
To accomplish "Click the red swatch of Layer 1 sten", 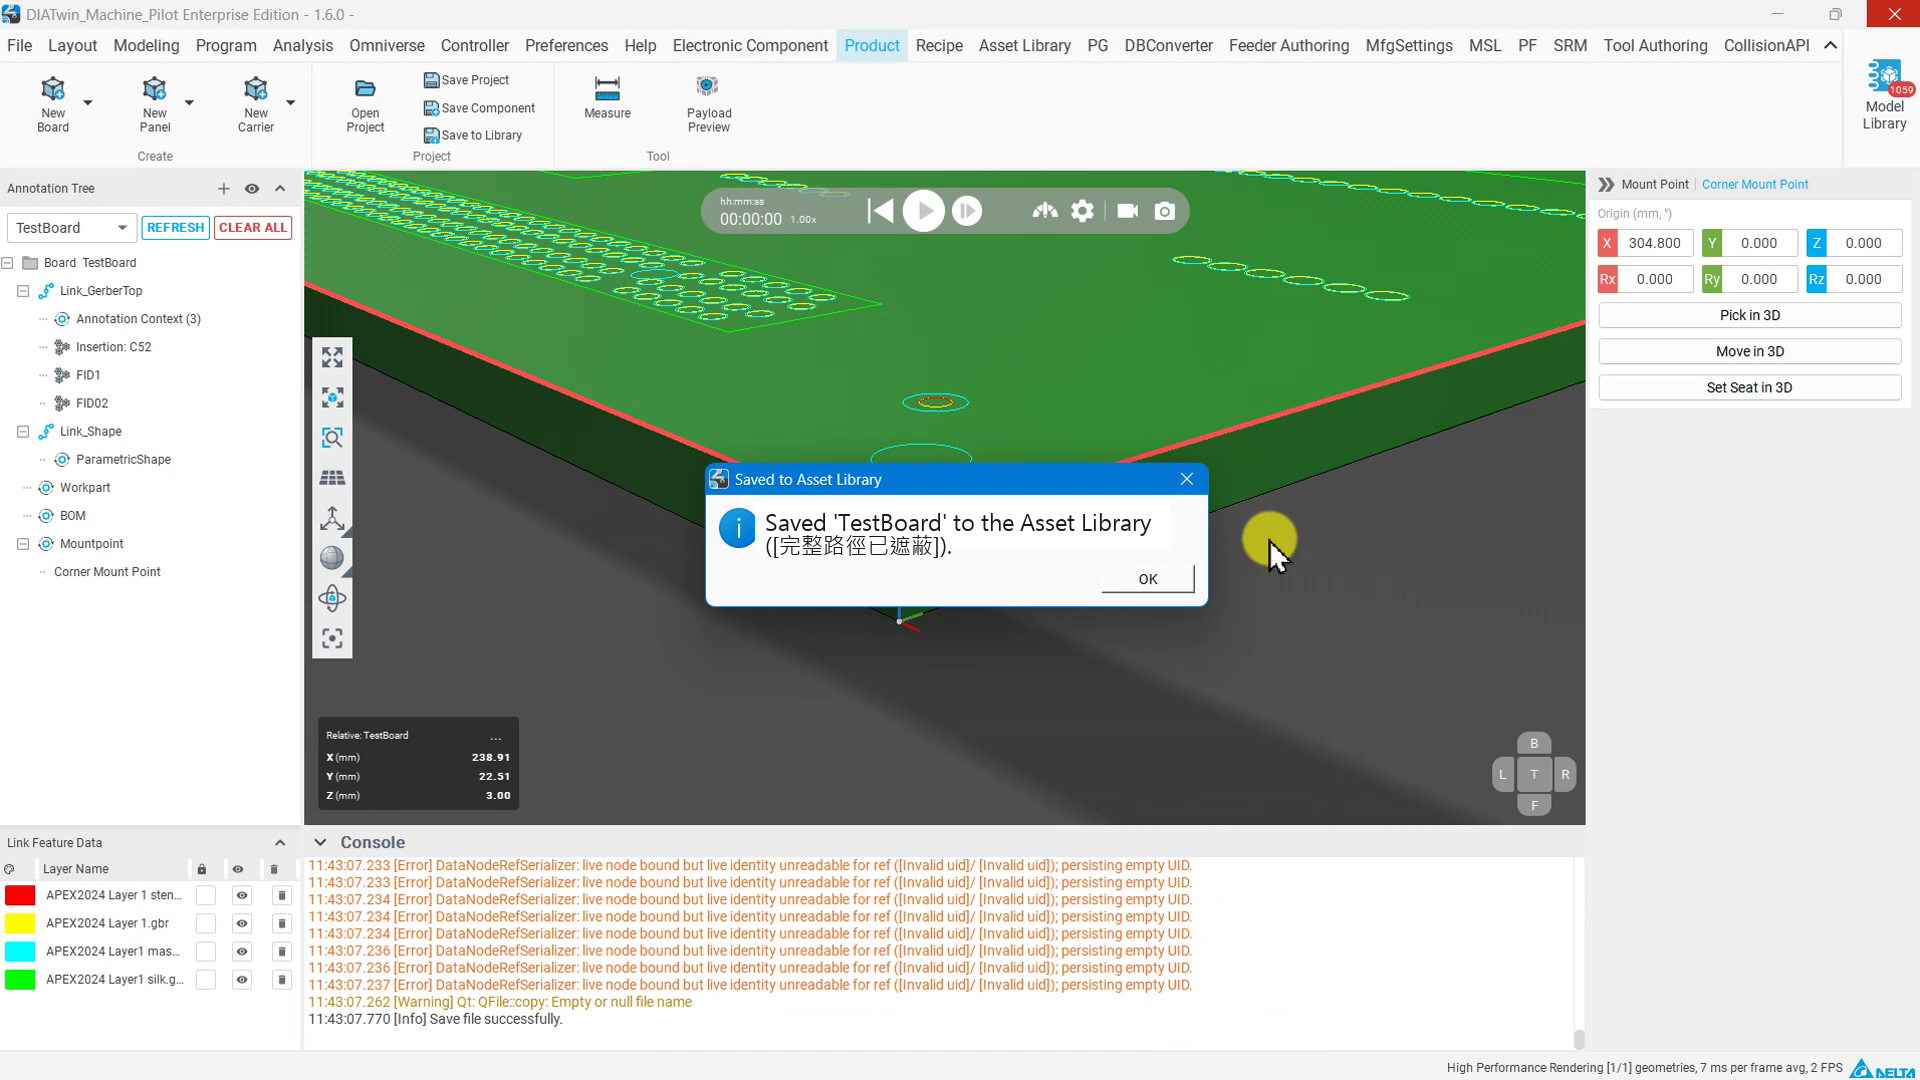I will [20, 895].
